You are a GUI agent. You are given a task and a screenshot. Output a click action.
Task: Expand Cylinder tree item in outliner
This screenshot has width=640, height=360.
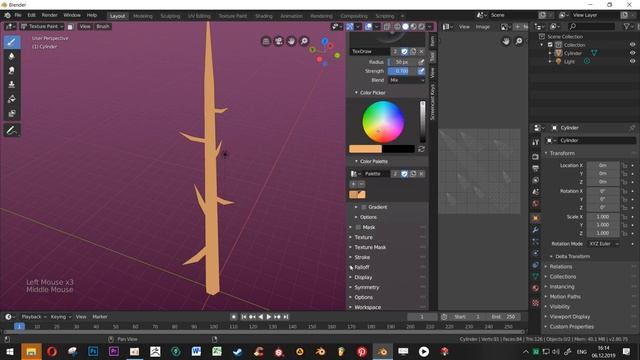[550, 53]
